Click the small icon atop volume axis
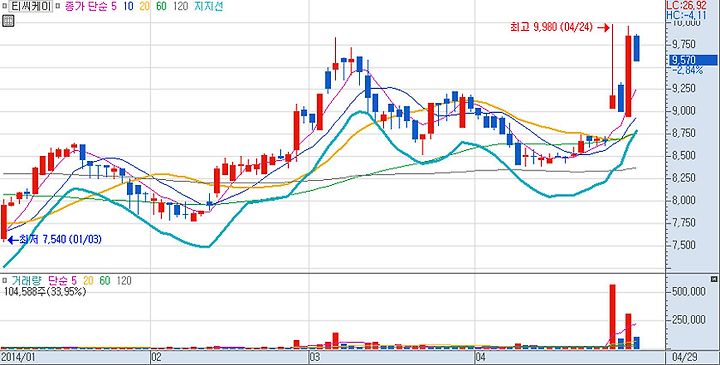720x365 pixels. (714, 279)
